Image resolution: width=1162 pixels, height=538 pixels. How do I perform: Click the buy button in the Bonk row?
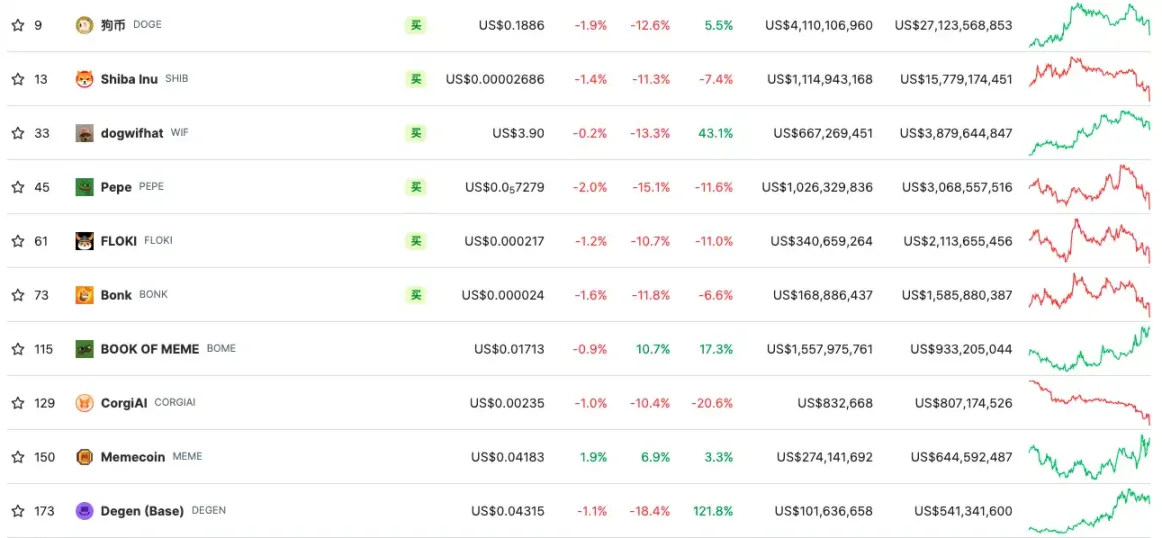[416, 295]
